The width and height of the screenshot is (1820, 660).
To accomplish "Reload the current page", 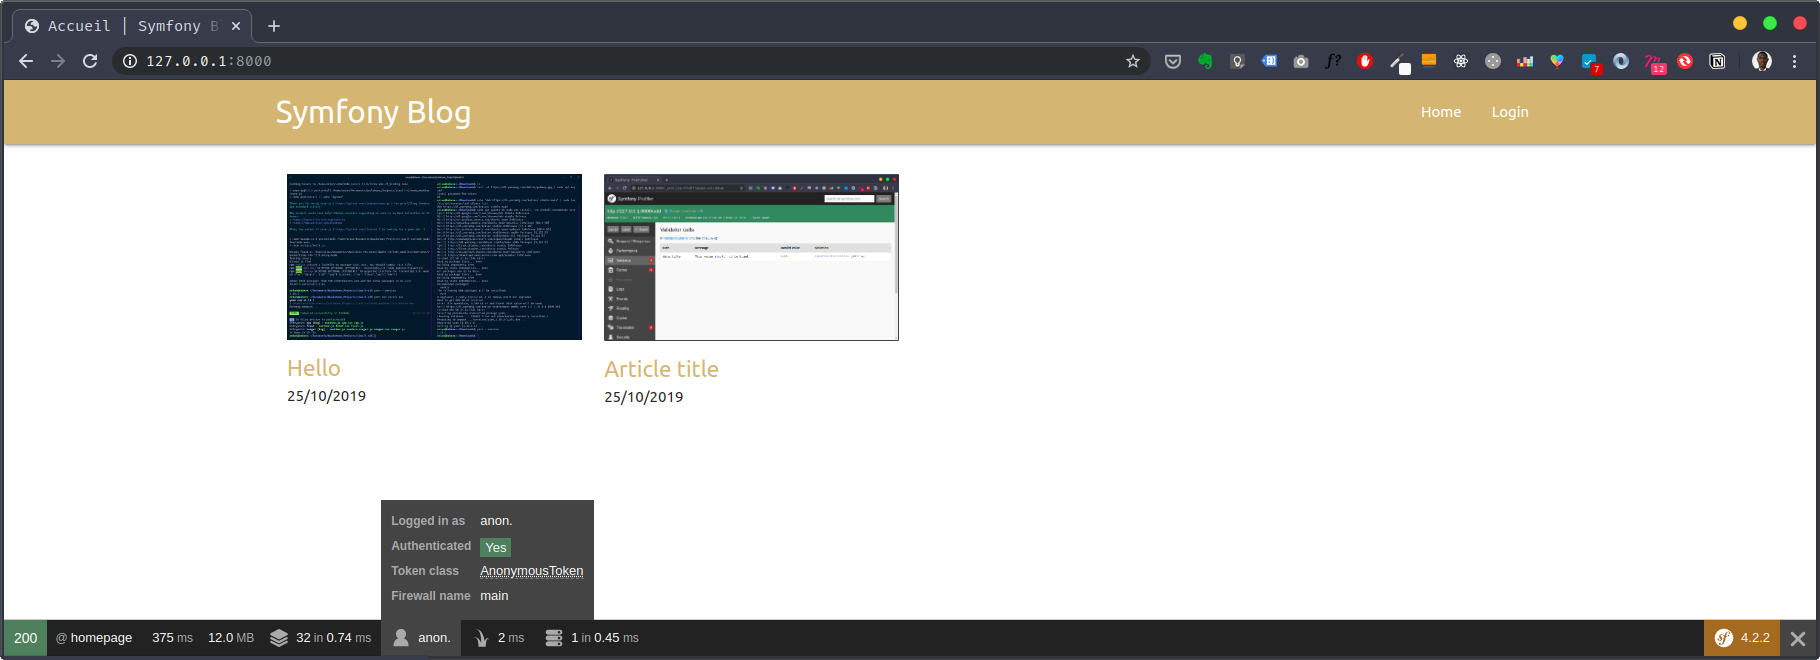I will click(90, 61).
